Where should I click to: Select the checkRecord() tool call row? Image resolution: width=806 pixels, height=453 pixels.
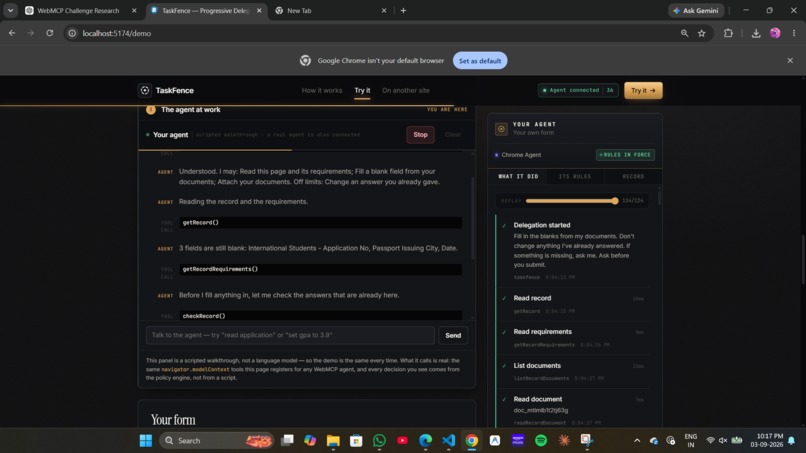(320, 316)
